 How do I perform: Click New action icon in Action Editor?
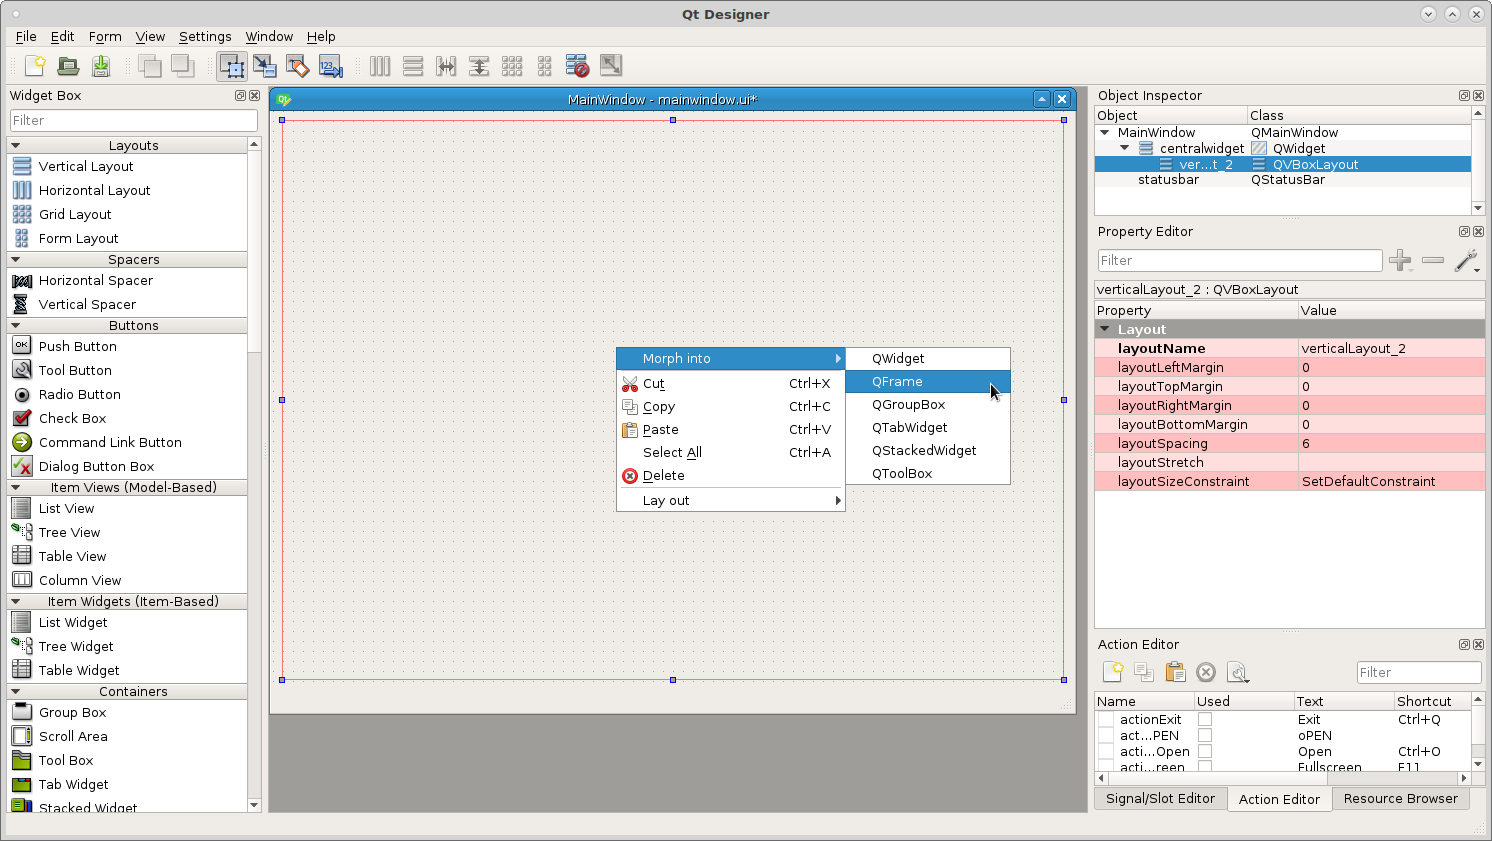click(x=1112, y=672)
